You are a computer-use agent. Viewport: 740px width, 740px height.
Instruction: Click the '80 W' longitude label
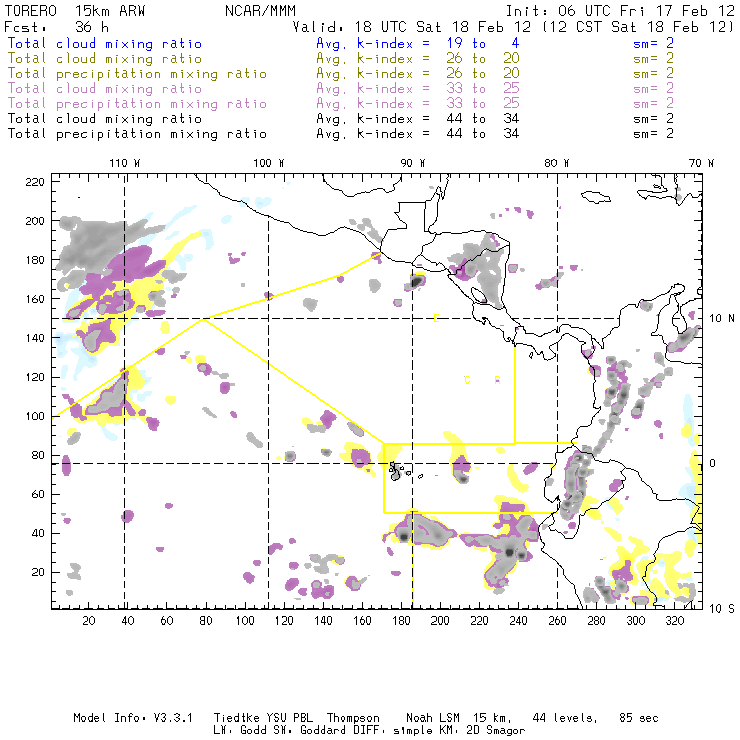point(557,163)
